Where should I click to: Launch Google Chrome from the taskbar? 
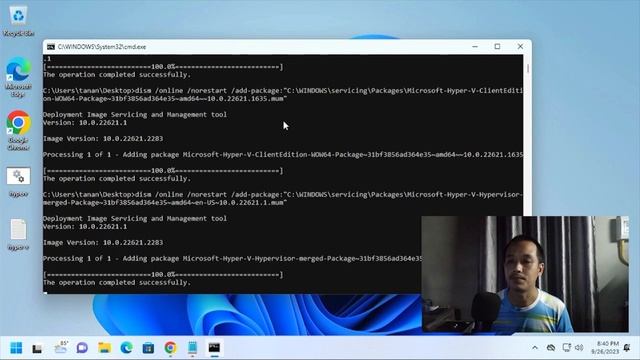[170, 348]
